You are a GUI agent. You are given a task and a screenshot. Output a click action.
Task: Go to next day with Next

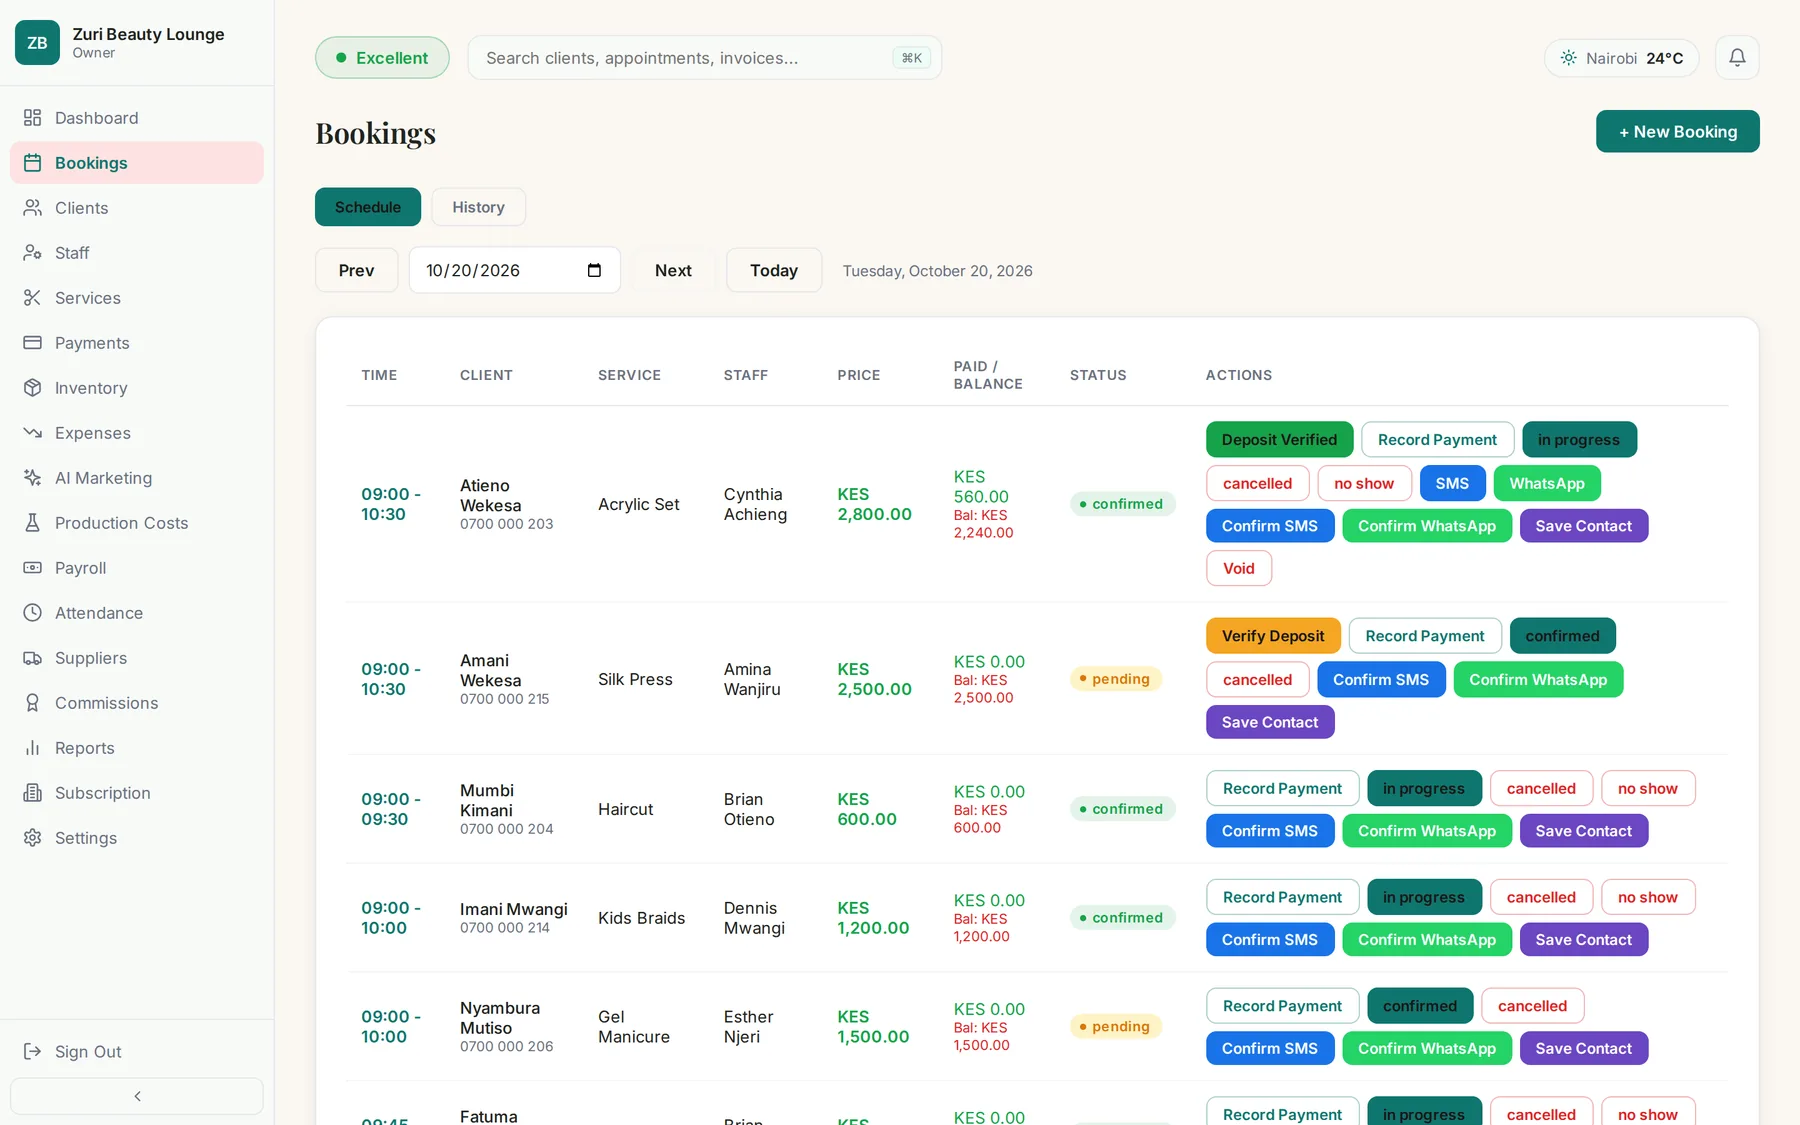673,270
